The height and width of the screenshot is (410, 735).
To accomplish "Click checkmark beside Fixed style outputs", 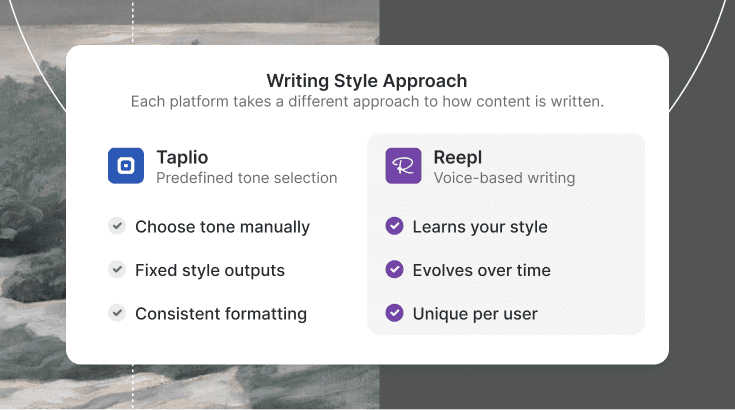I will (x=117, y=269).
